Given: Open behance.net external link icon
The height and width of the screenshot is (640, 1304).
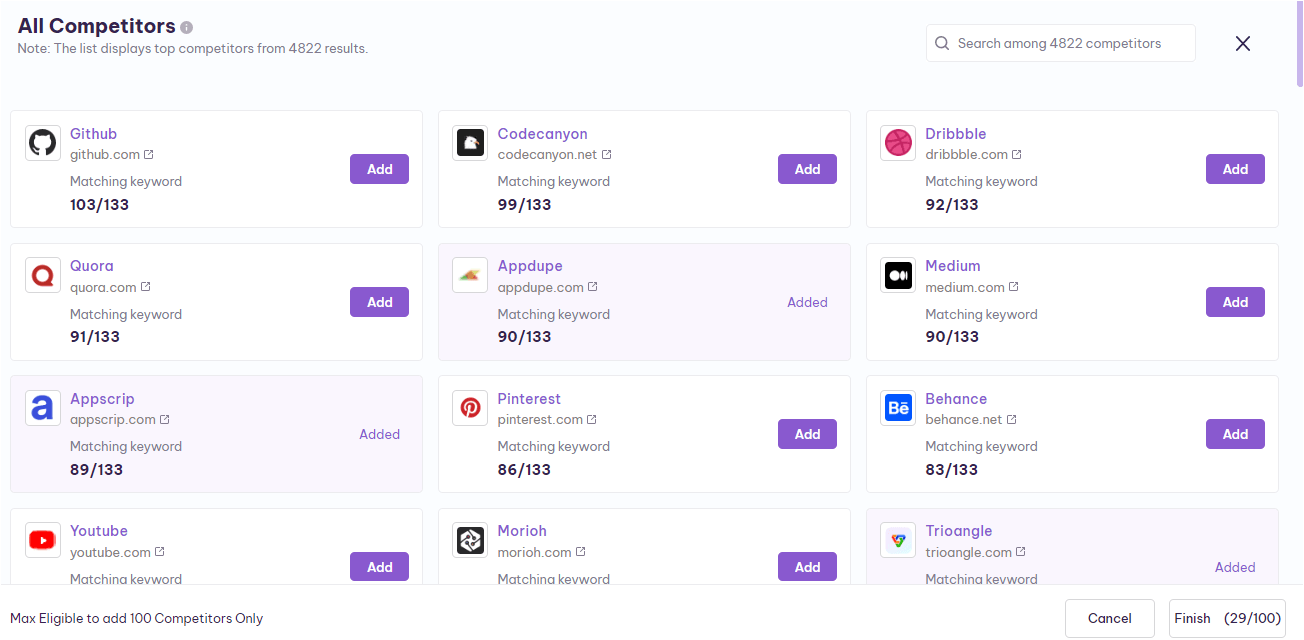Looking at the screenshot, I should point(1012,420).
